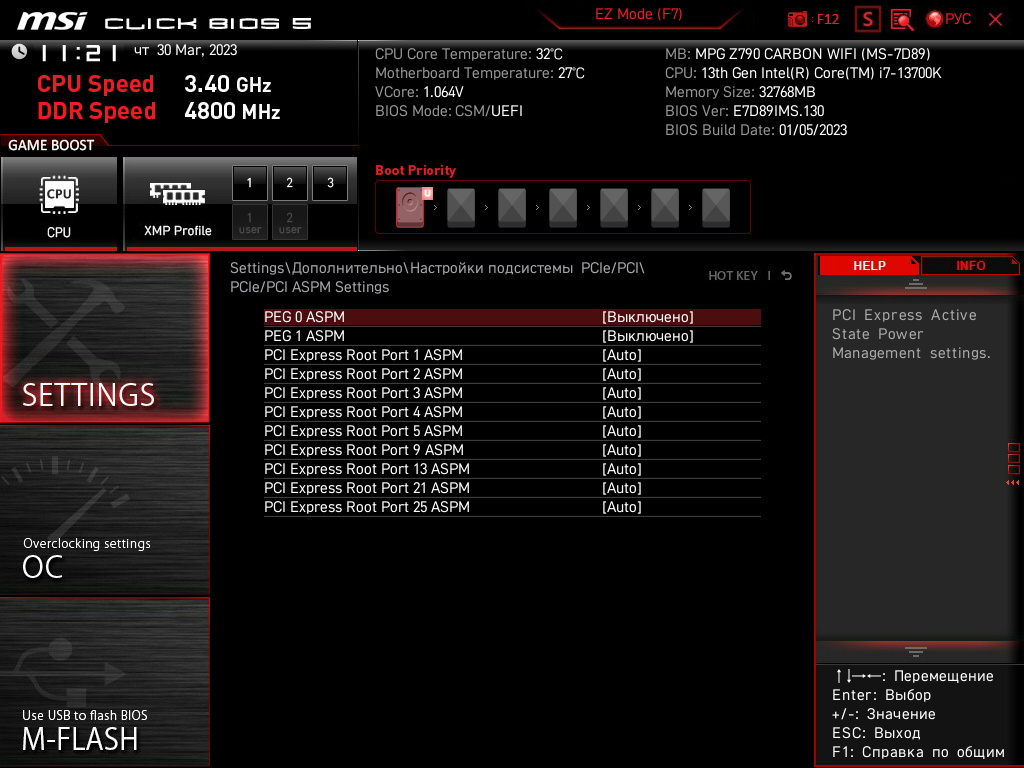Click the Boot Priority heading

(415, 170)
